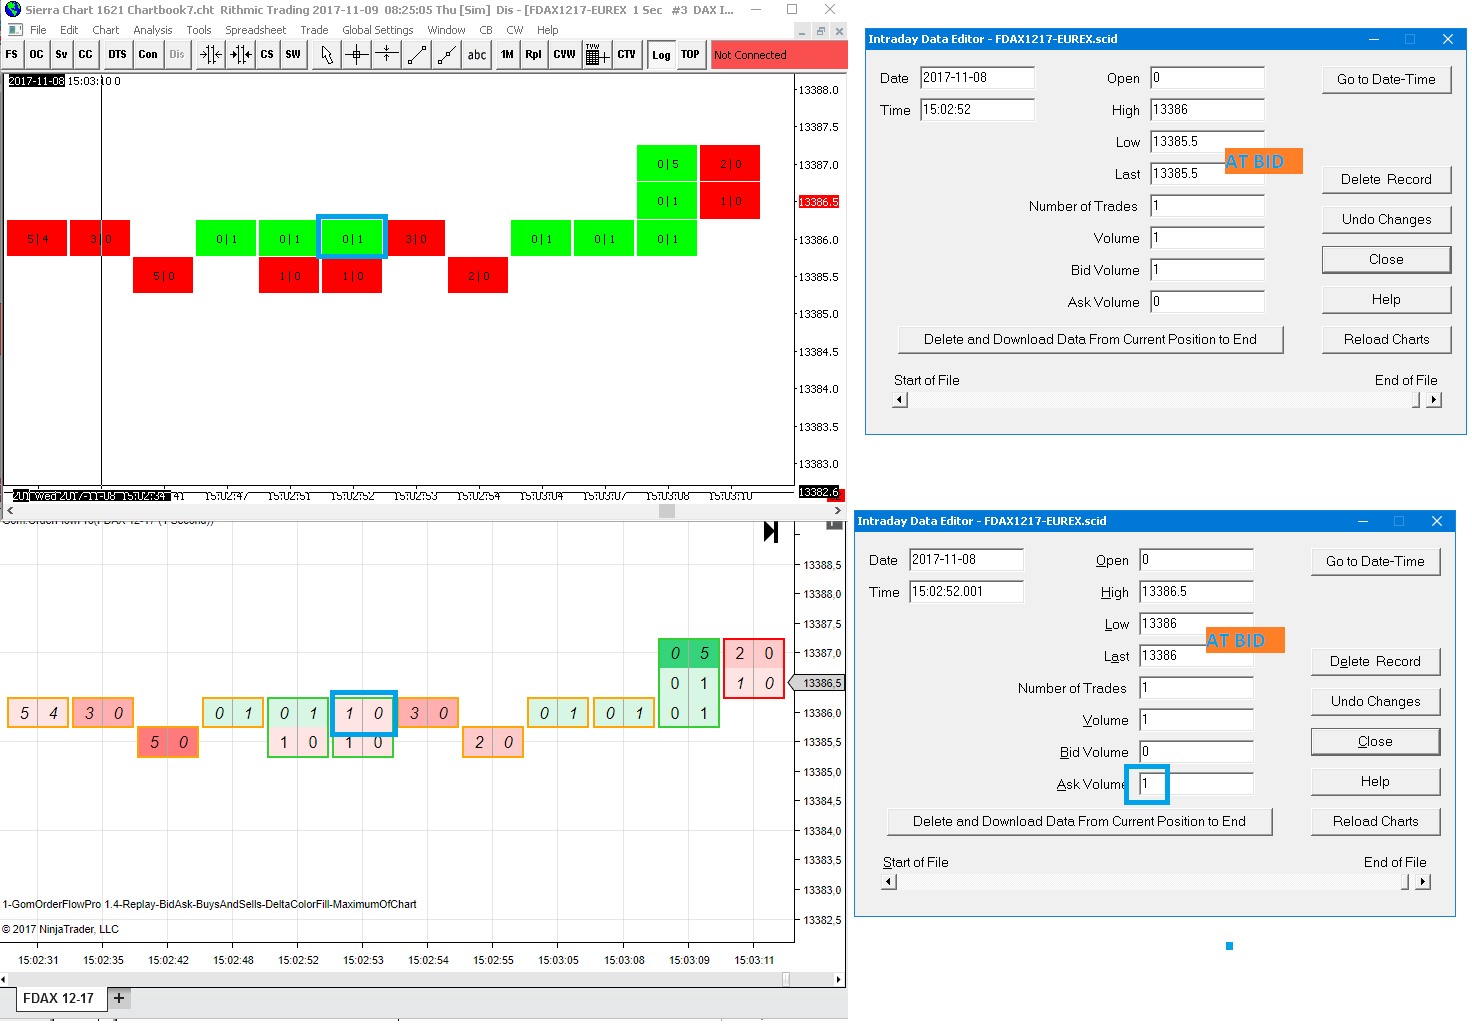Click the OC toolbar button
1472x1025 pixels.
tap(36, 55)
